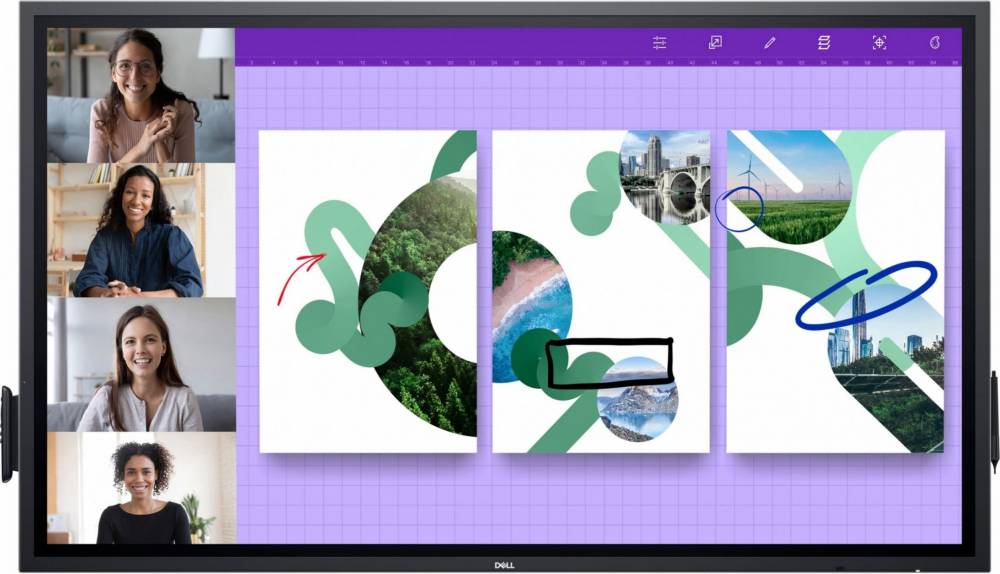1000x574 pixels.
Task: Select video of woman in denim shirt
Action: (x=141, y=230)
